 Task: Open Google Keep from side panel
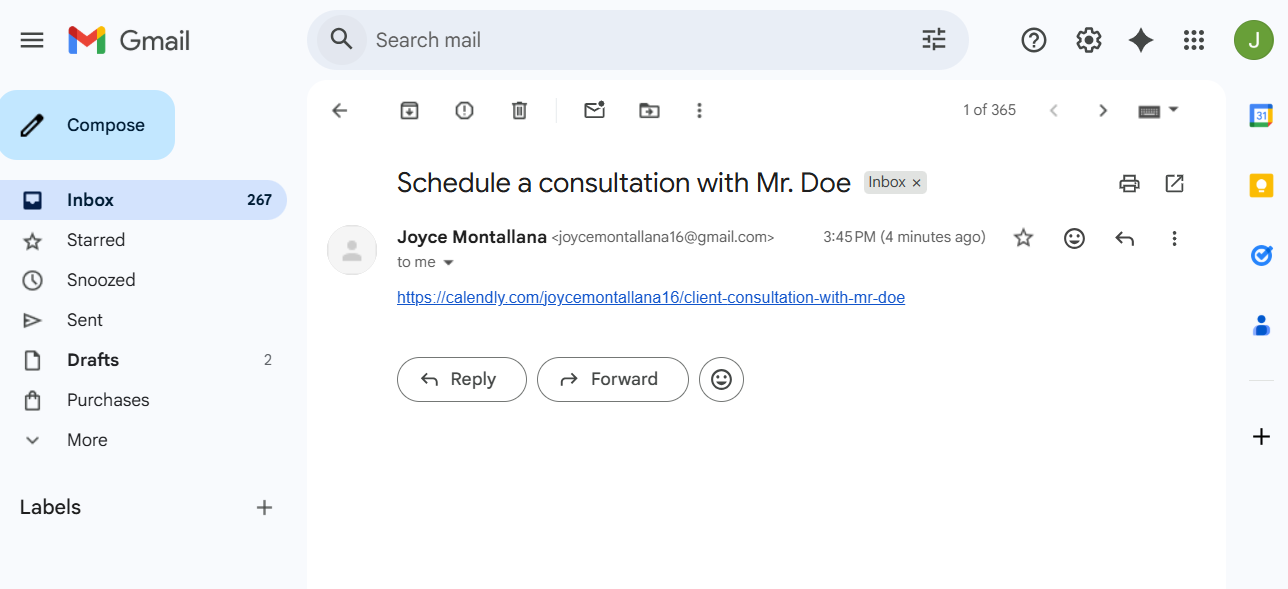coord(1261,185)
